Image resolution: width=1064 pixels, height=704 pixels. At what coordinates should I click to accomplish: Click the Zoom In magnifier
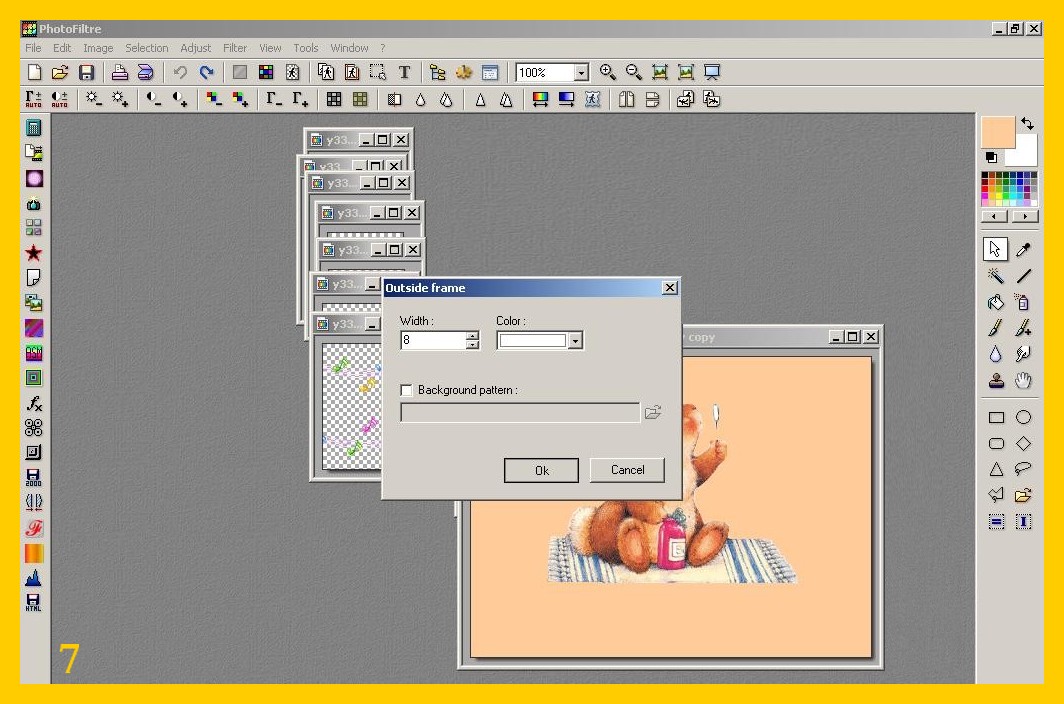pos(607,72)
